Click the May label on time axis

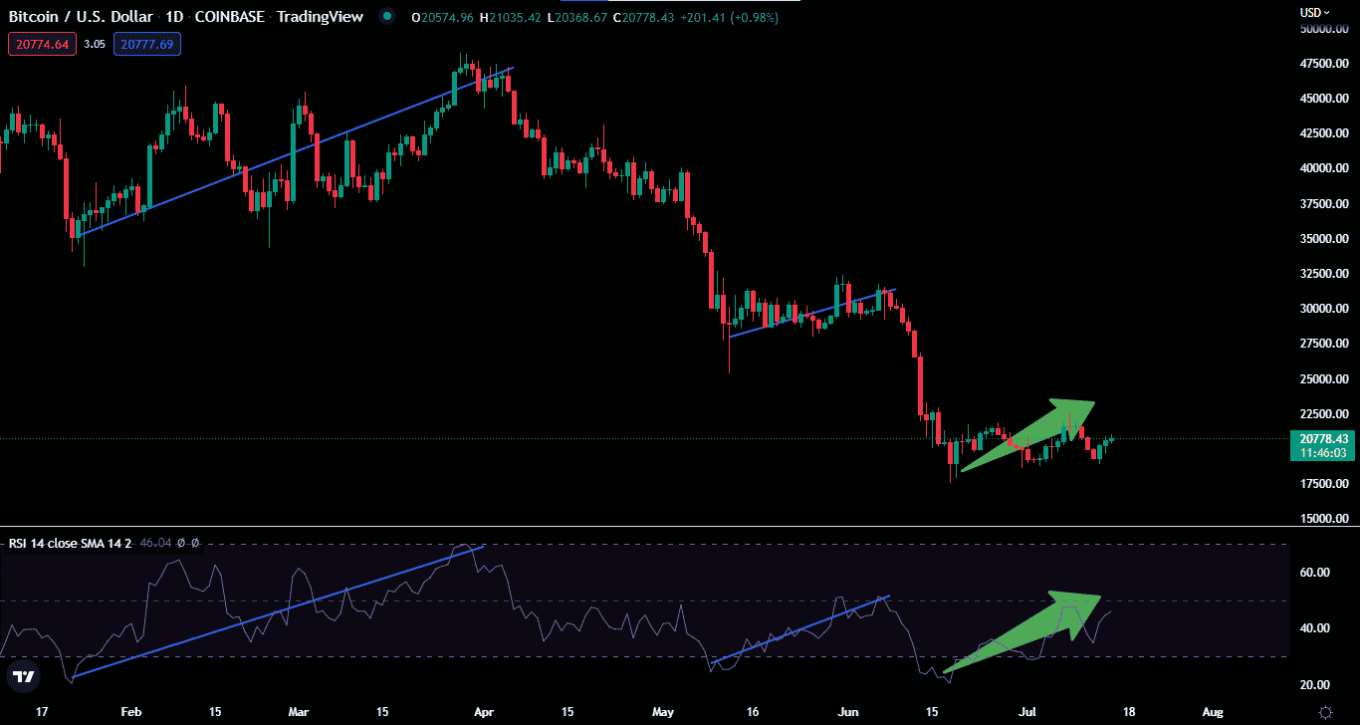[663, 712]
